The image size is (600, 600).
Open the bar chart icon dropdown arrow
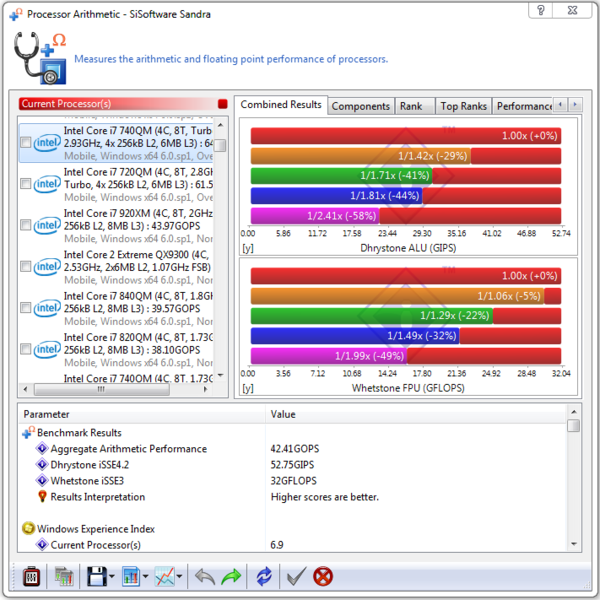145,577
